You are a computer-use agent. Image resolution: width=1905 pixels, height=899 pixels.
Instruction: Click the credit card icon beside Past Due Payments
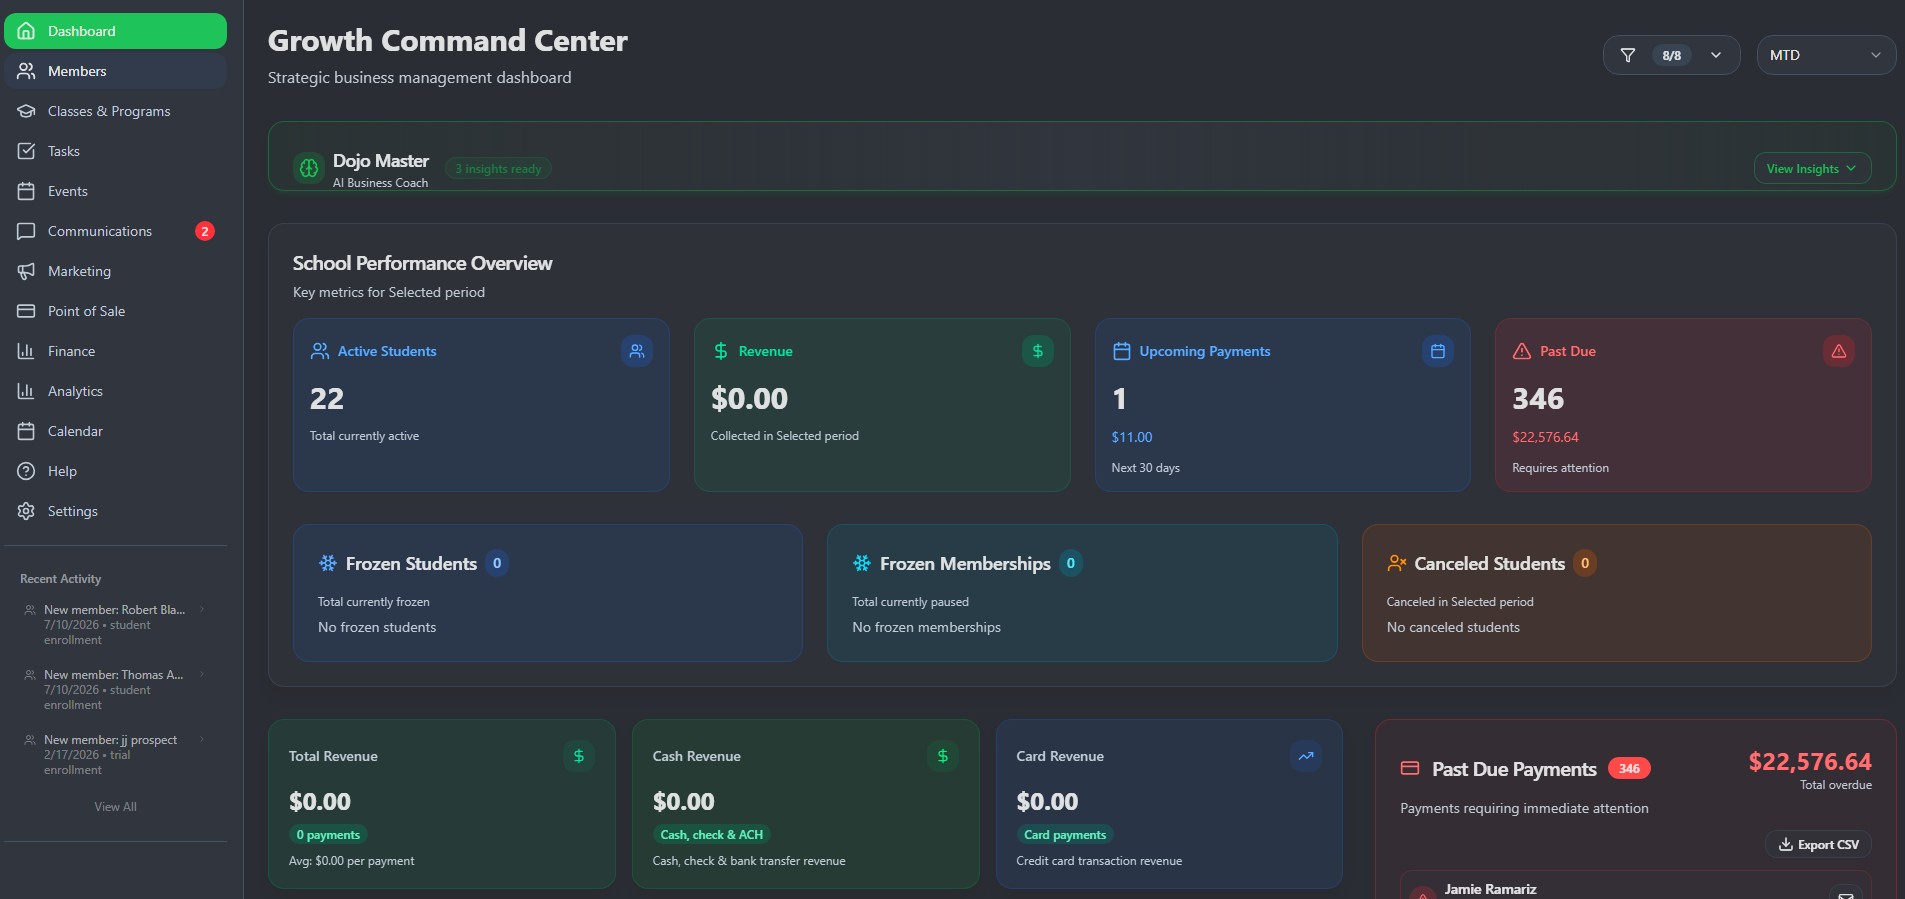[1410, 768]
